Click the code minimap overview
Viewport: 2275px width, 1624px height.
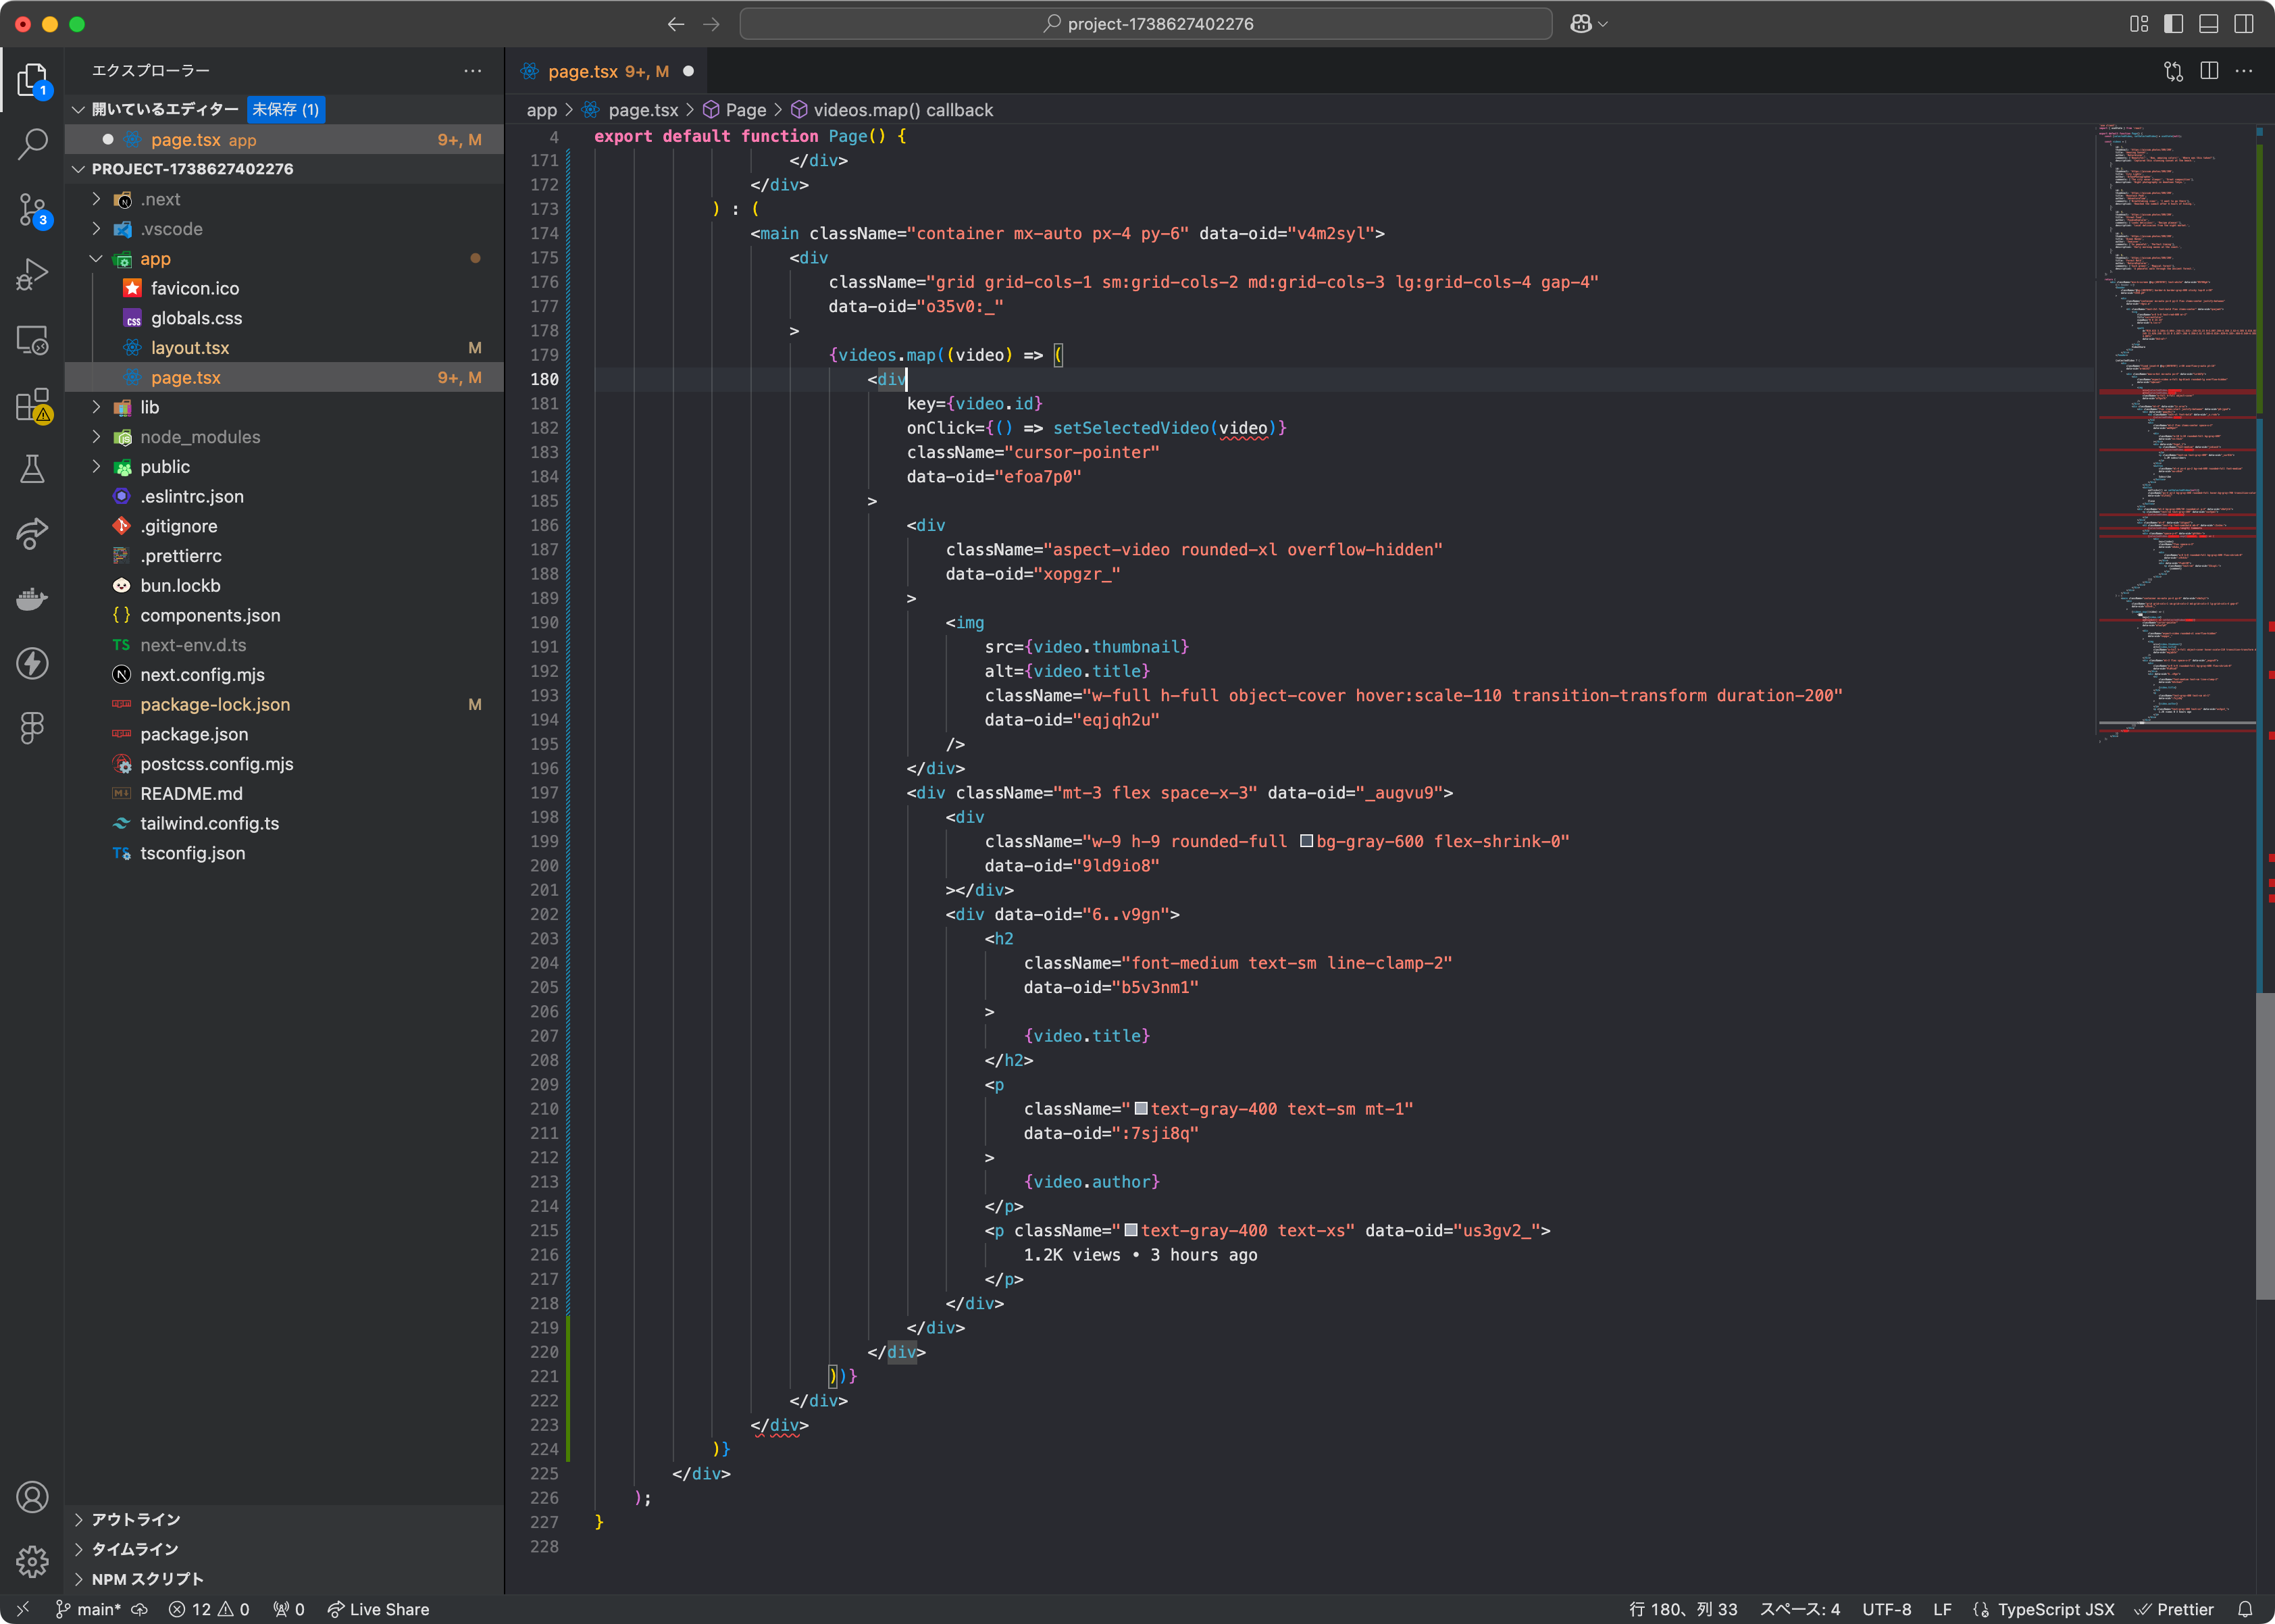coord(2175,433)
